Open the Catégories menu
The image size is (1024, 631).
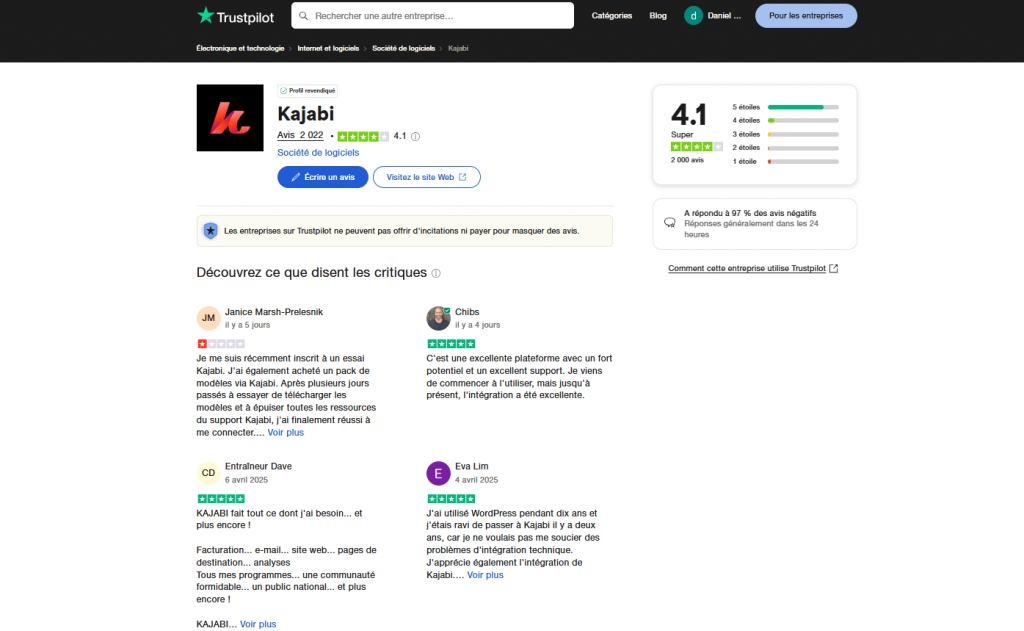click(612, 16)
